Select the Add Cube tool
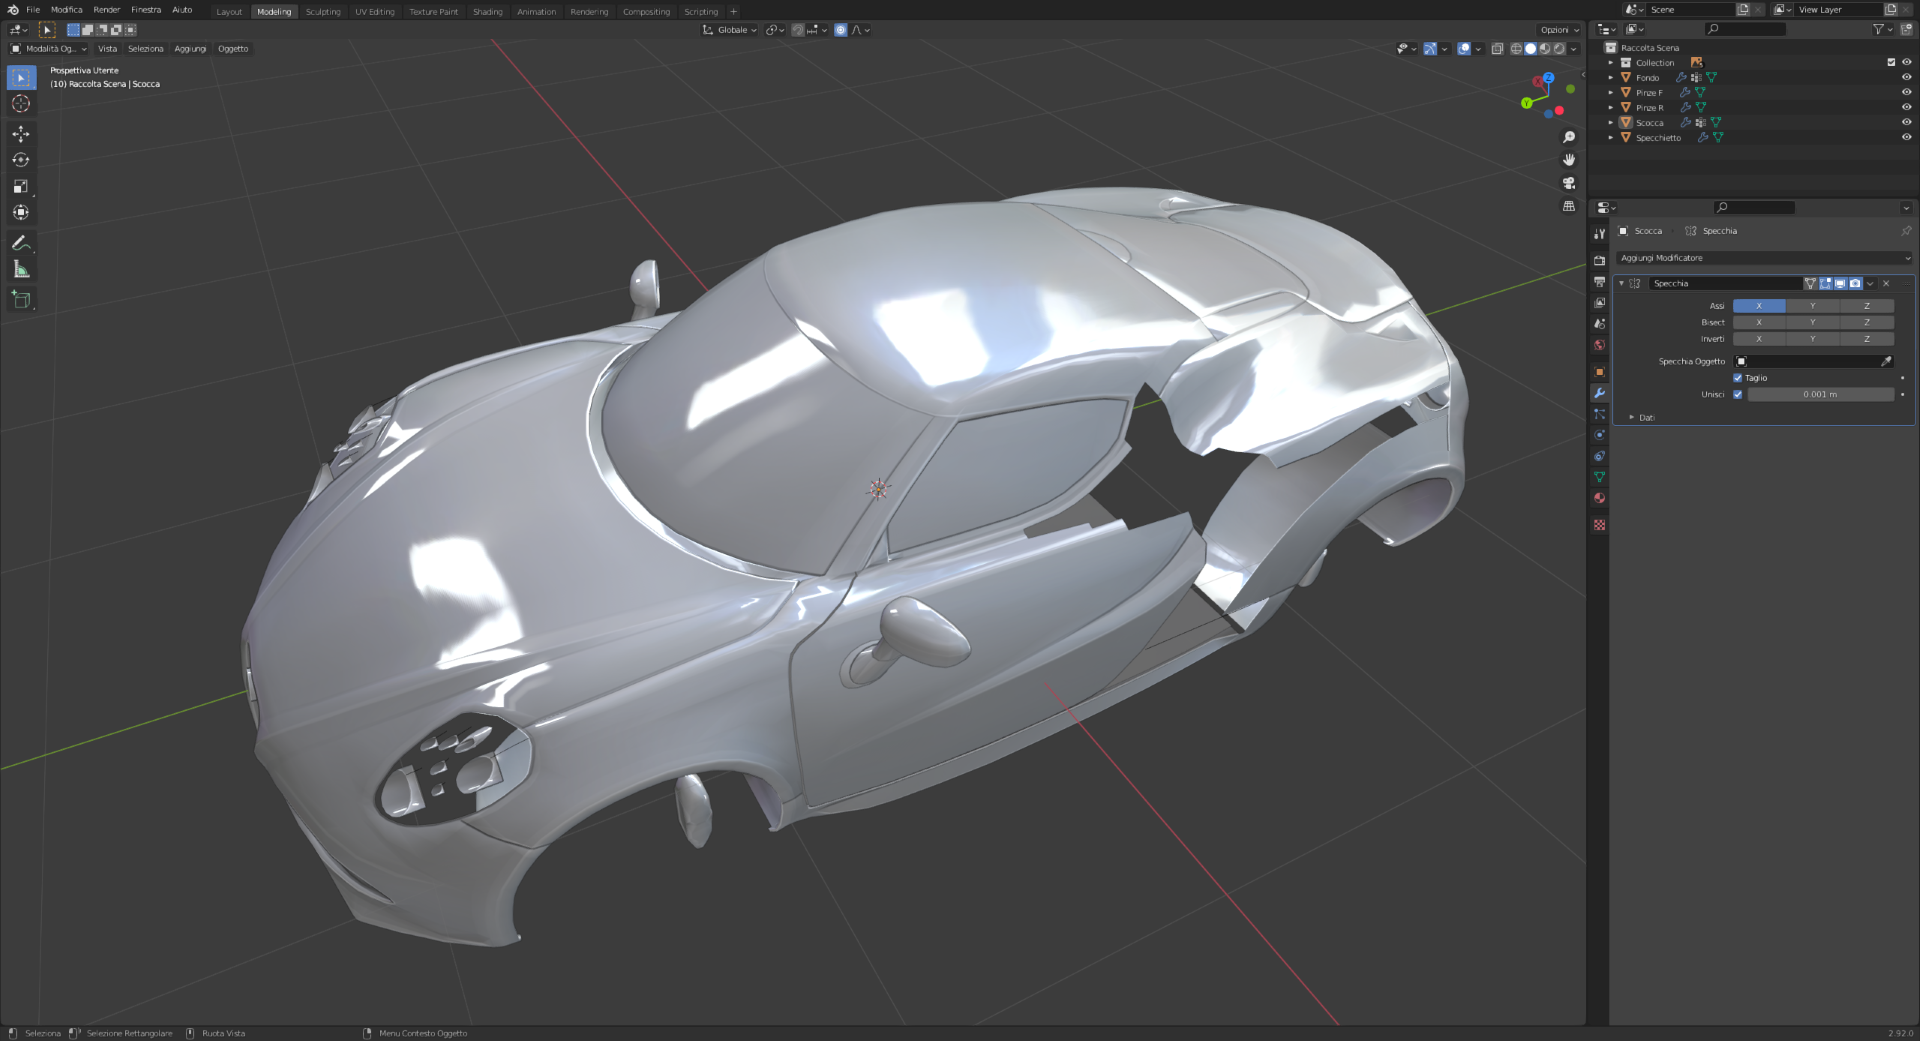This screenshot has width=1920, height=1041. pyautogui.click(x=21, y=299)
